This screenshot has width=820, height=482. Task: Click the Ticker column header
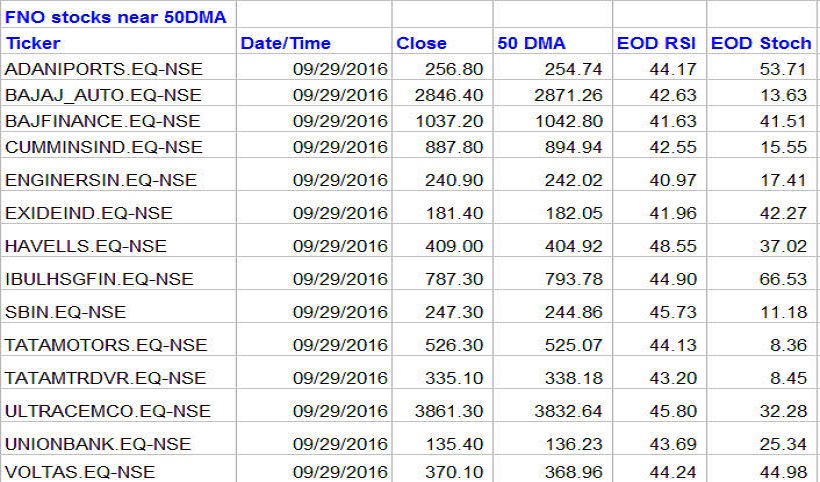point(33,43)
